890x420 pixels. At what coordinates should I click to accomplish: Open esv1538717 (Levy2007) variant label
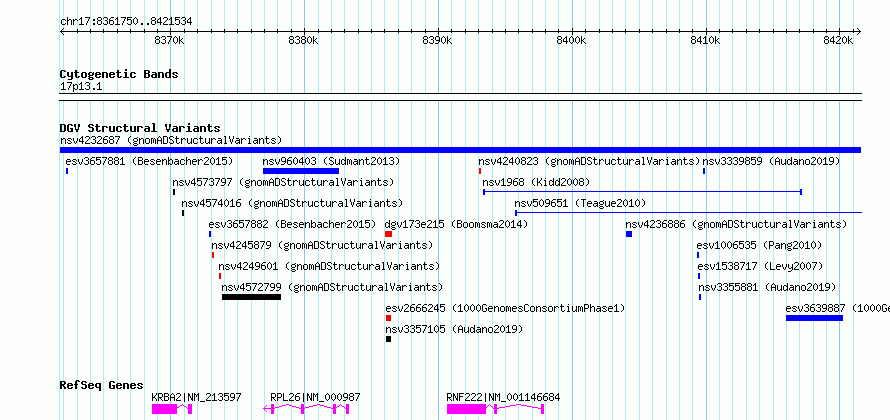pos(760,266)
